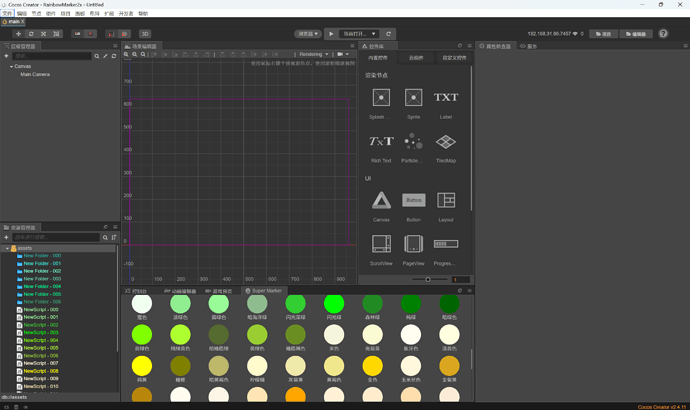Viewport: 690px width, 410px height.
Task: Pick the Sprite node from node library
Action: (413, 98)
